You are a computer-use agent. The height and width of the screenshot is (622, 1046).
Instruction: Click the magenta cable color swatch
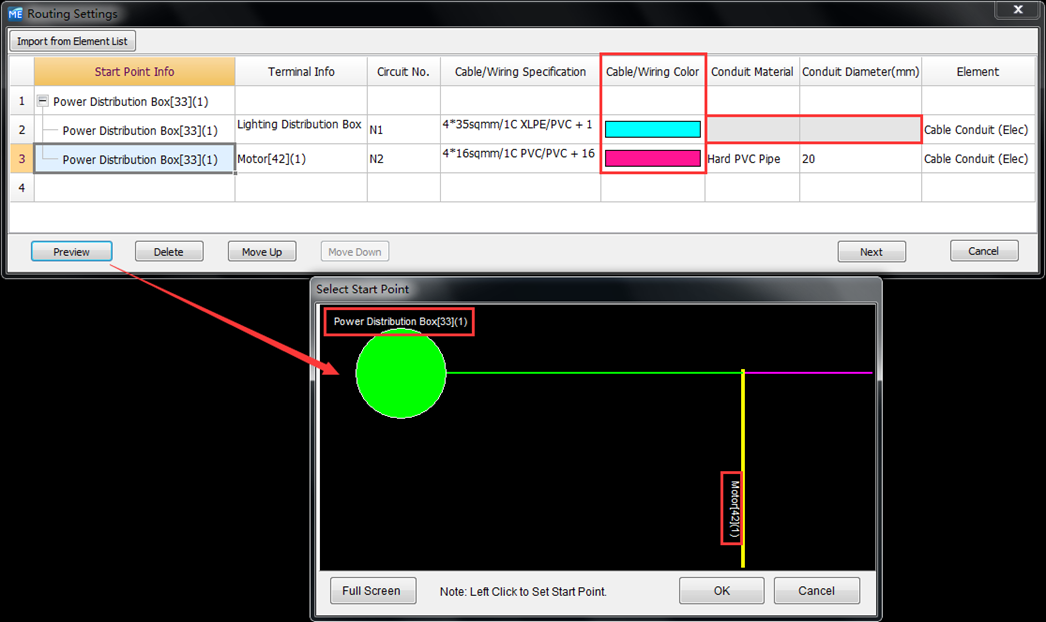pos(652,158)
